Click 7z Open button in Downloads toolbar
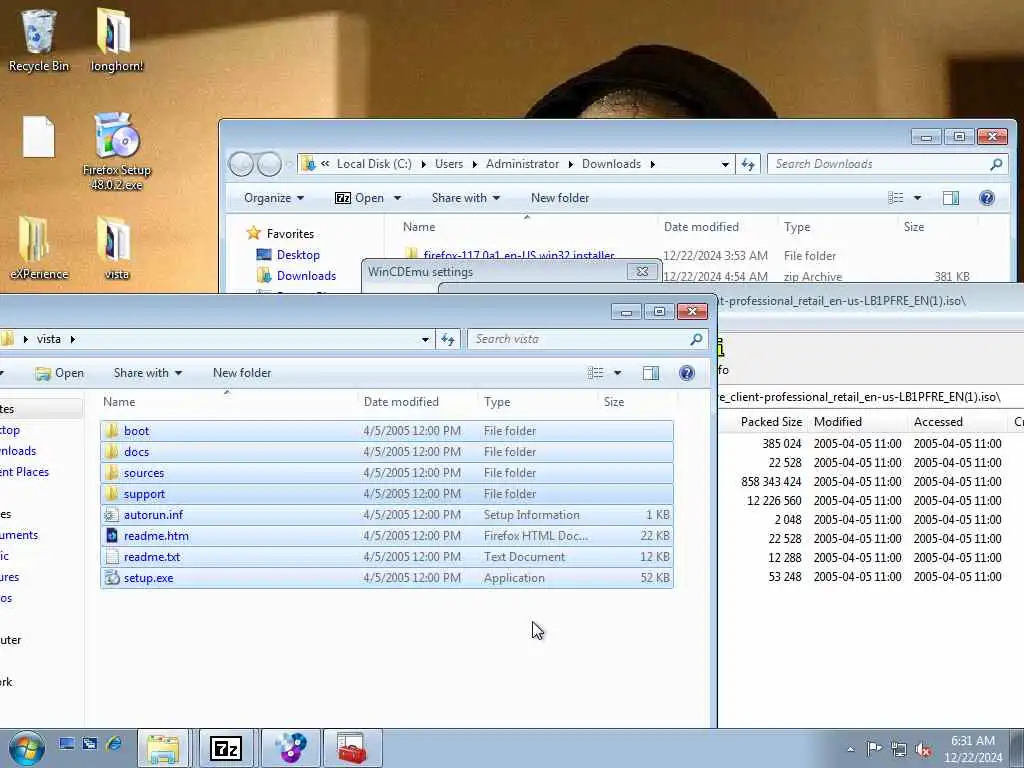 point(359,198)
